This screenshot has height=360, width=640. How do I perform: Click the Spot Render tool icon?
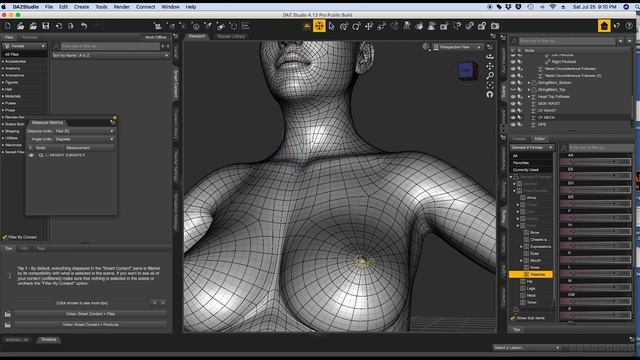click(x=444, y=26)
